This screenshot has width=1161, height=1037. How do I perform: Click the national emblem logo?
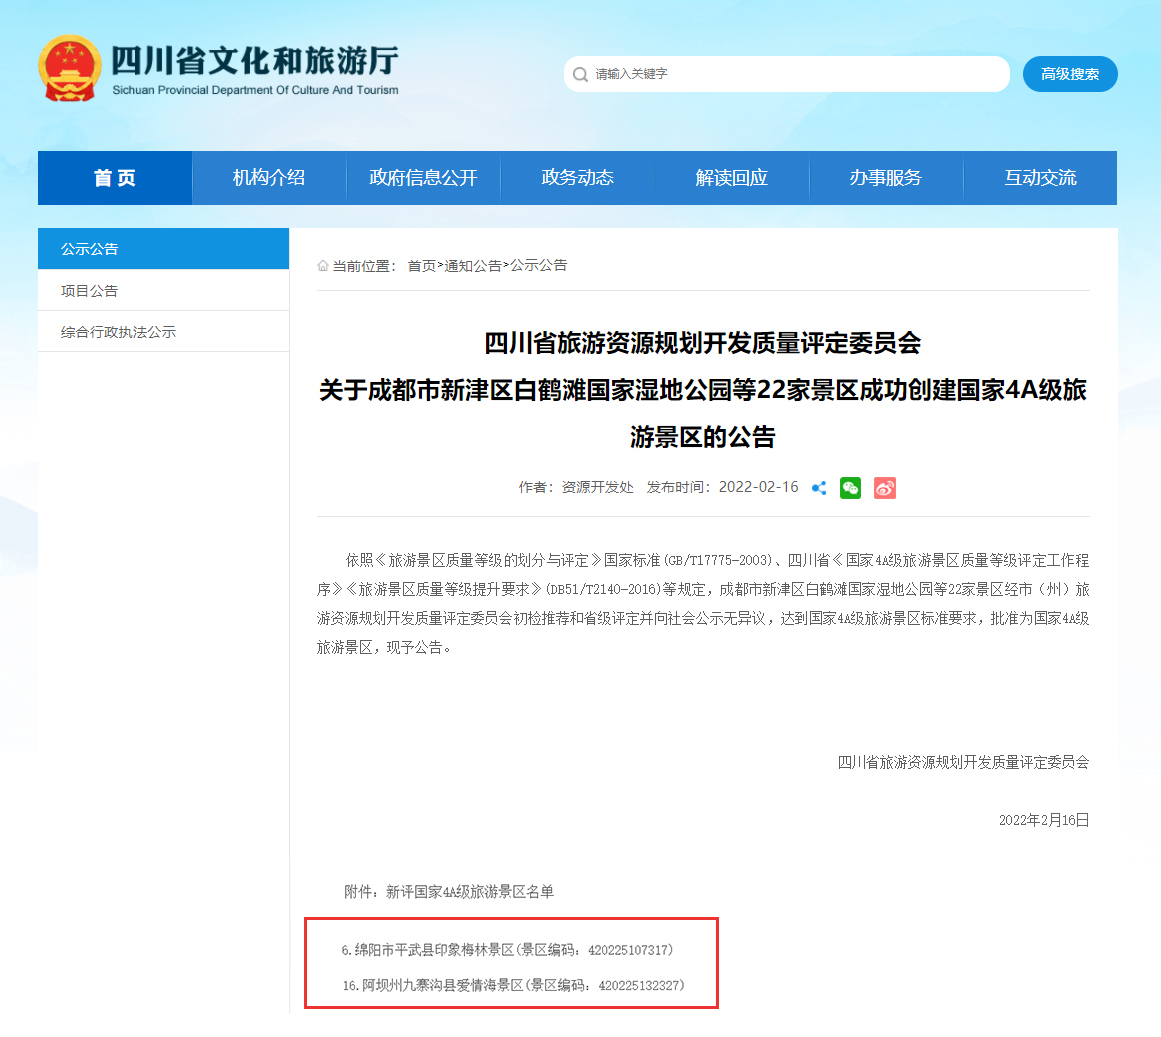pyautogui.click(x=69, y=67)
